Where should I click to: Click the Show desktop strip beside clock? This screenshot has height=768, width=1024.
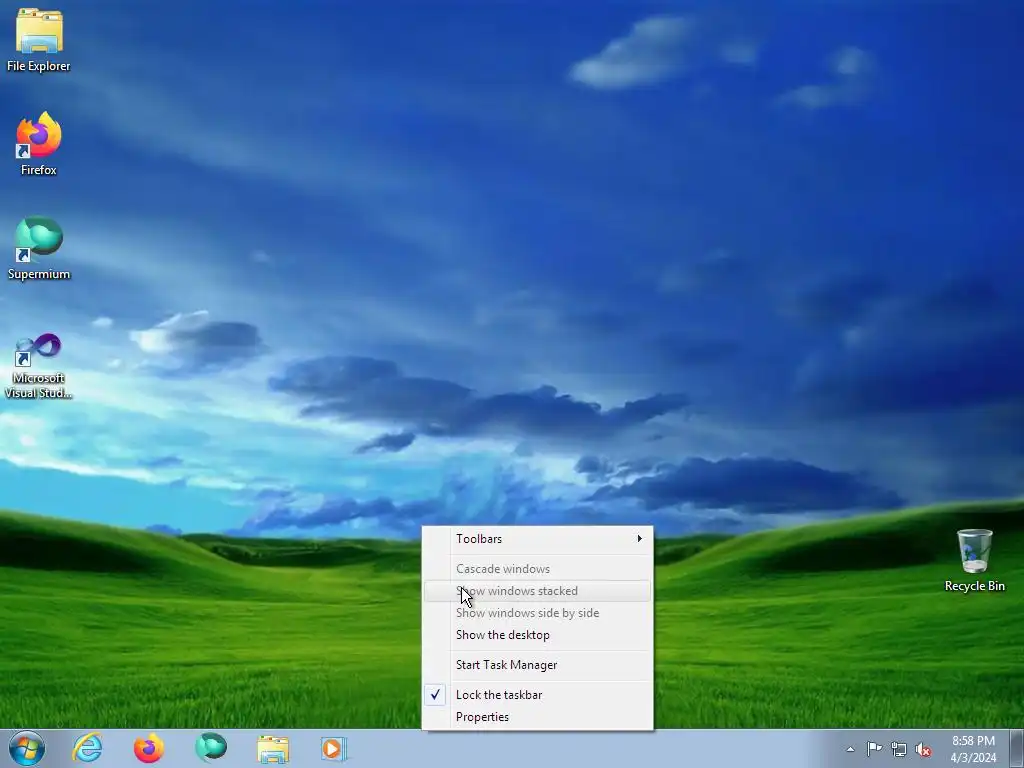click(1017, 749)
